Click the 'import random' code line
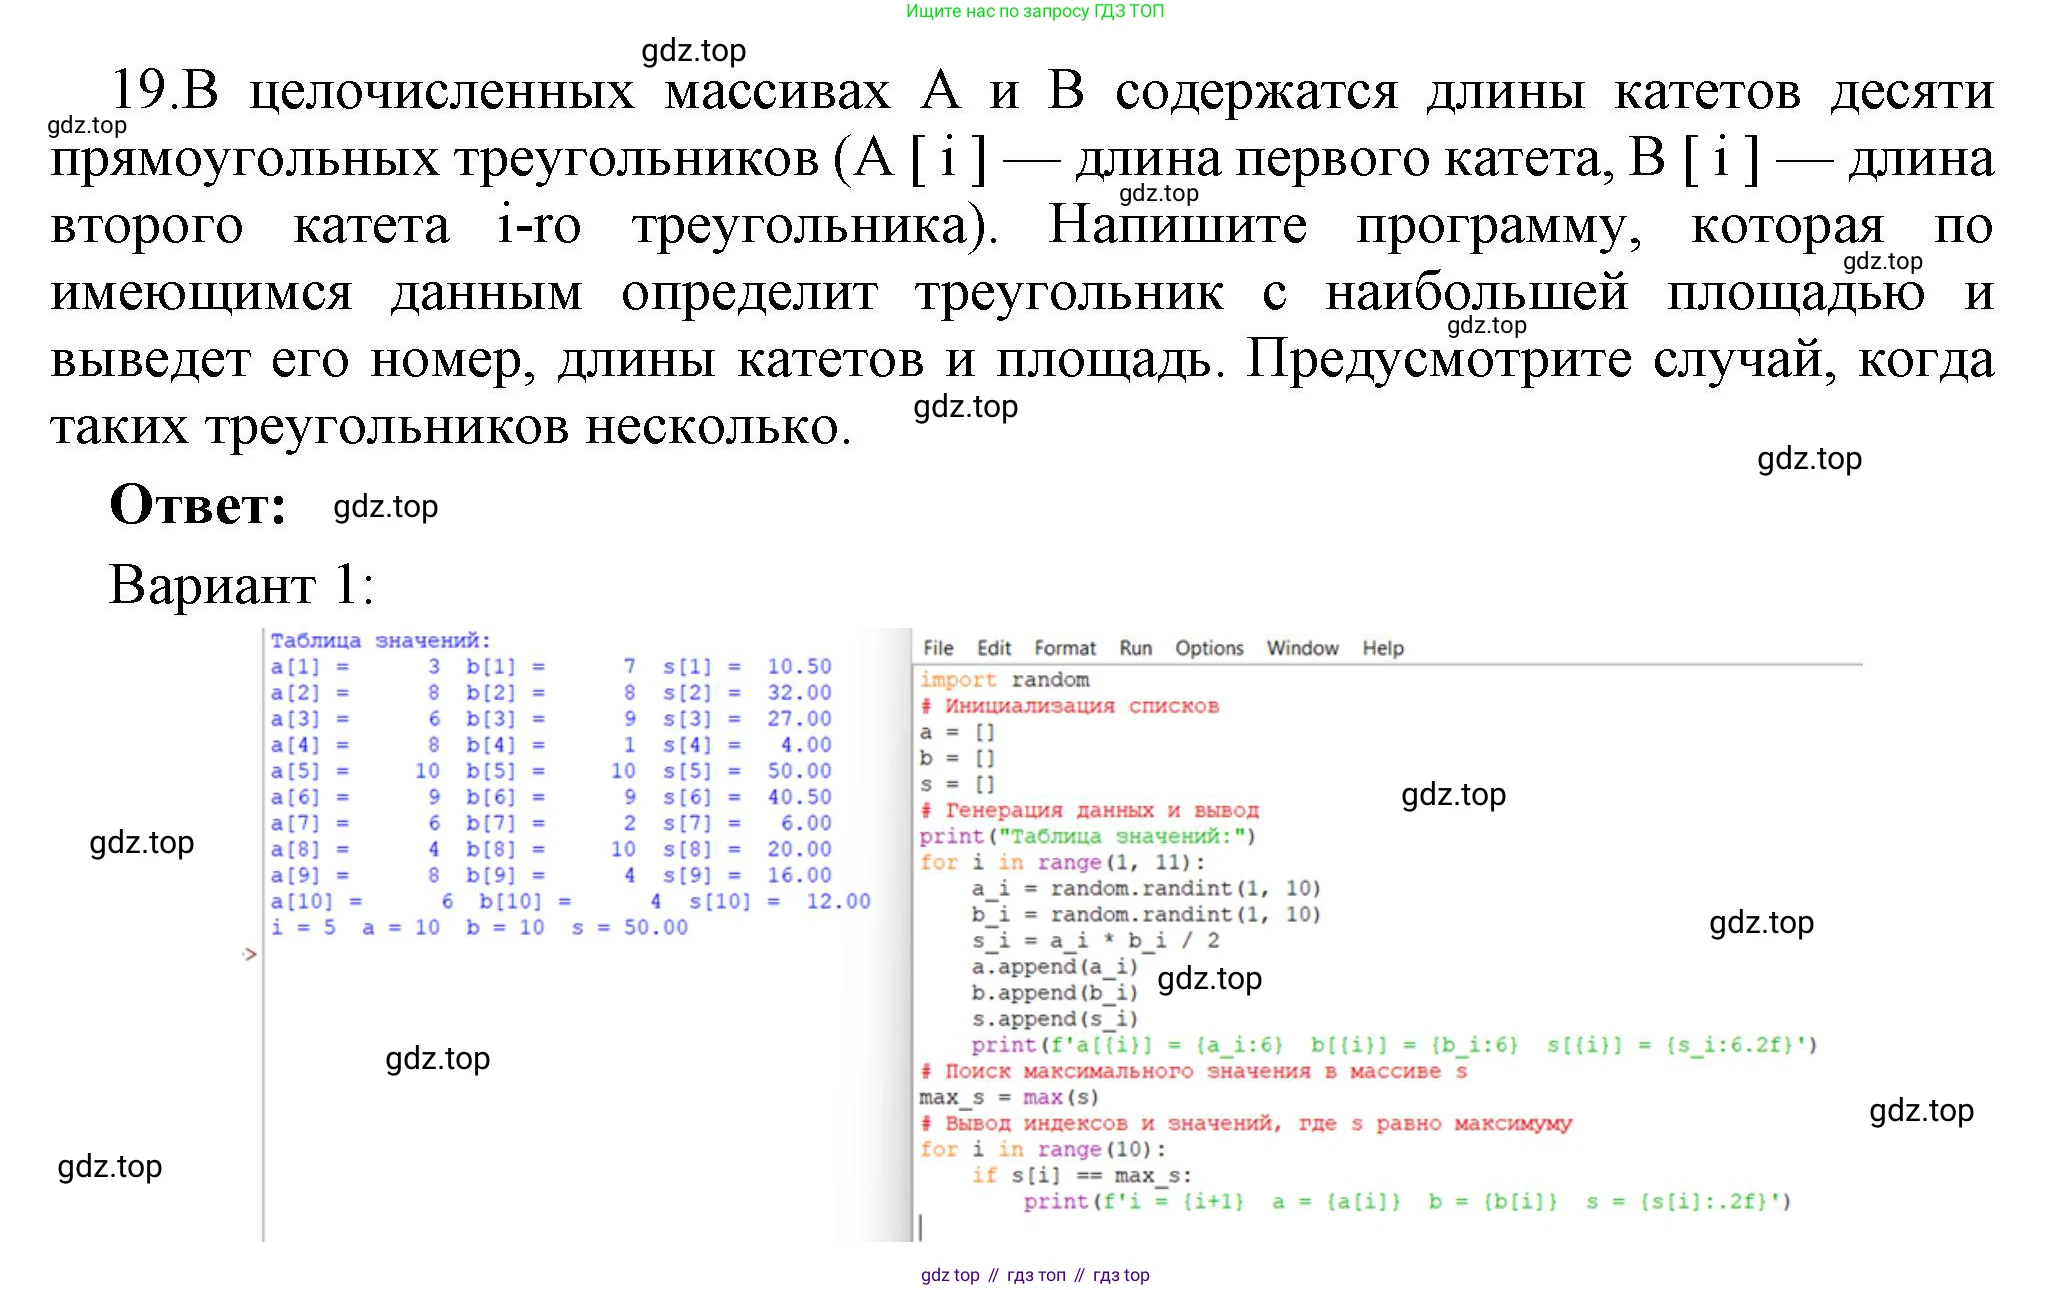Image resolution: width=2072 pixels, height=1290 pixels. [x=1004, y=680]
